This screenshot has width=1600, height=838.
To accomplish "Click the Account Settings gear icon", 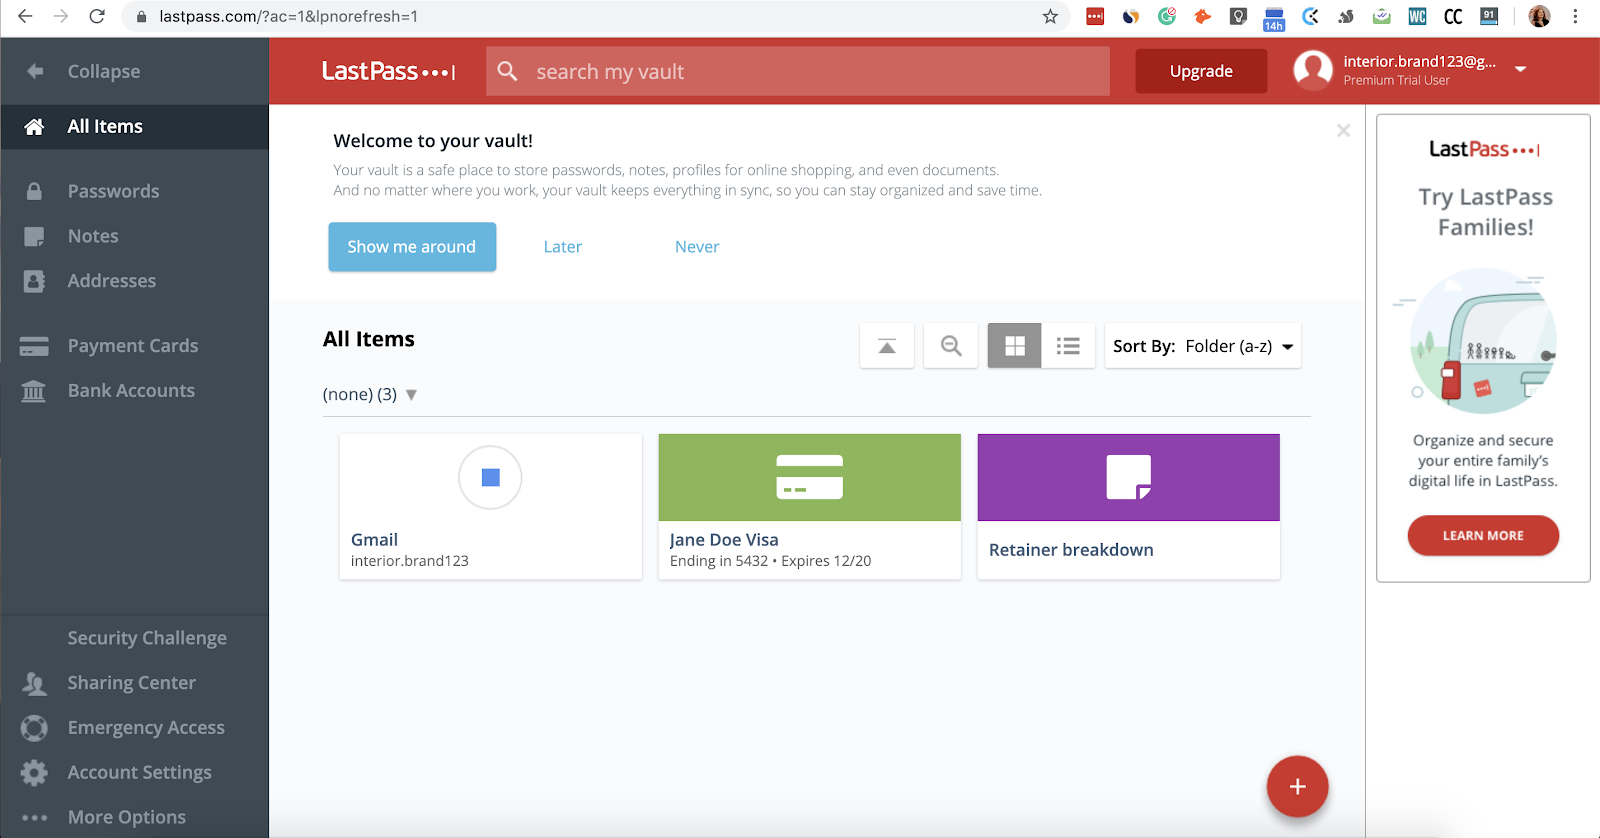I will [x=34, y=773].
